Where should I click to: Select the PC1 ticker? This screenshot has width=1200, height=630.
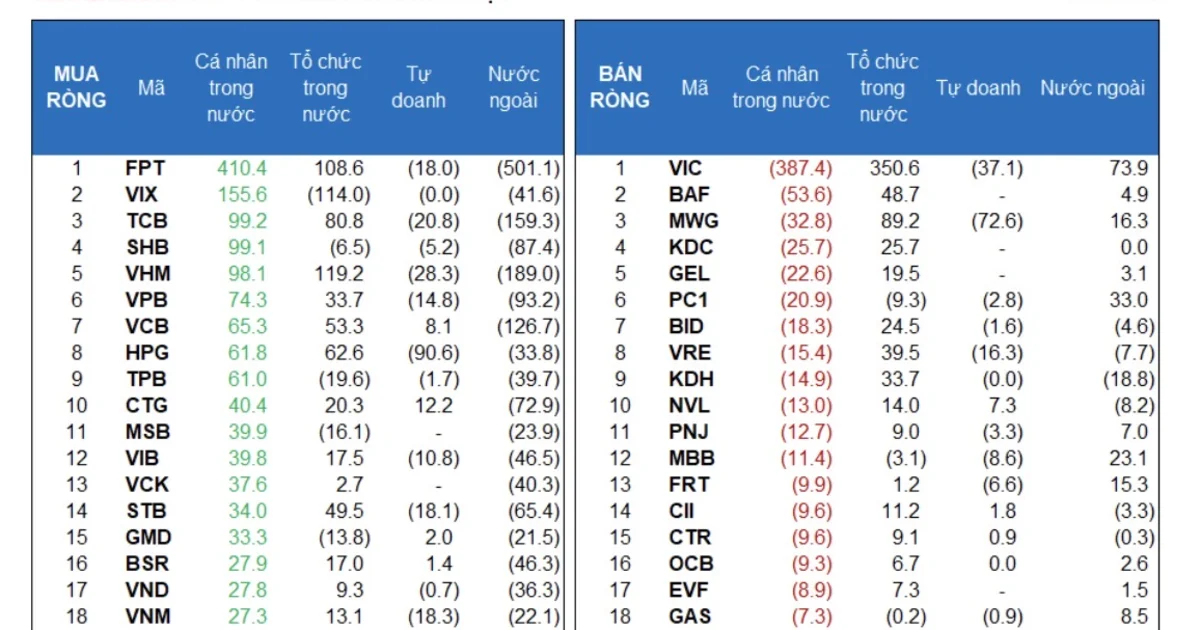689,299
